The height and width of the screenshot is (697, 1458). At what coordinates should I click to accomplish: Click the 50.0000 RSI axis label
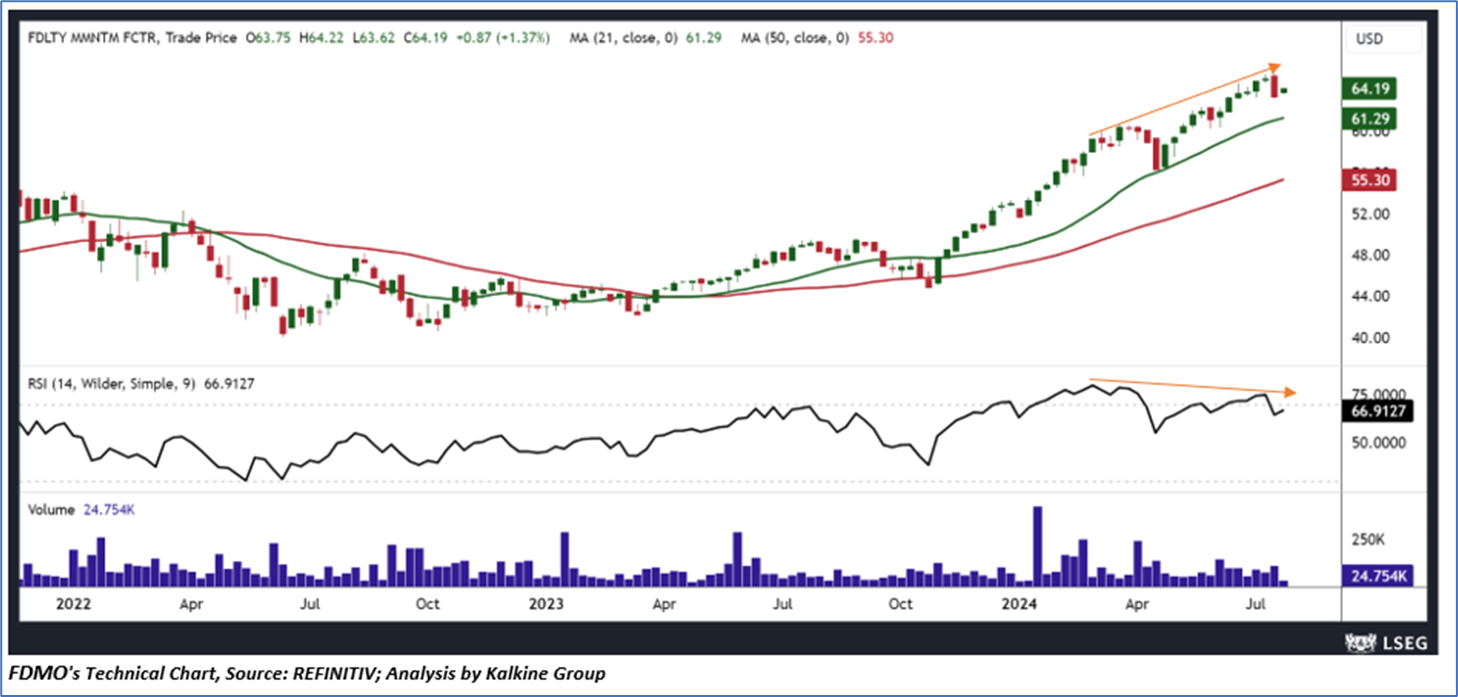[1378, 442]
